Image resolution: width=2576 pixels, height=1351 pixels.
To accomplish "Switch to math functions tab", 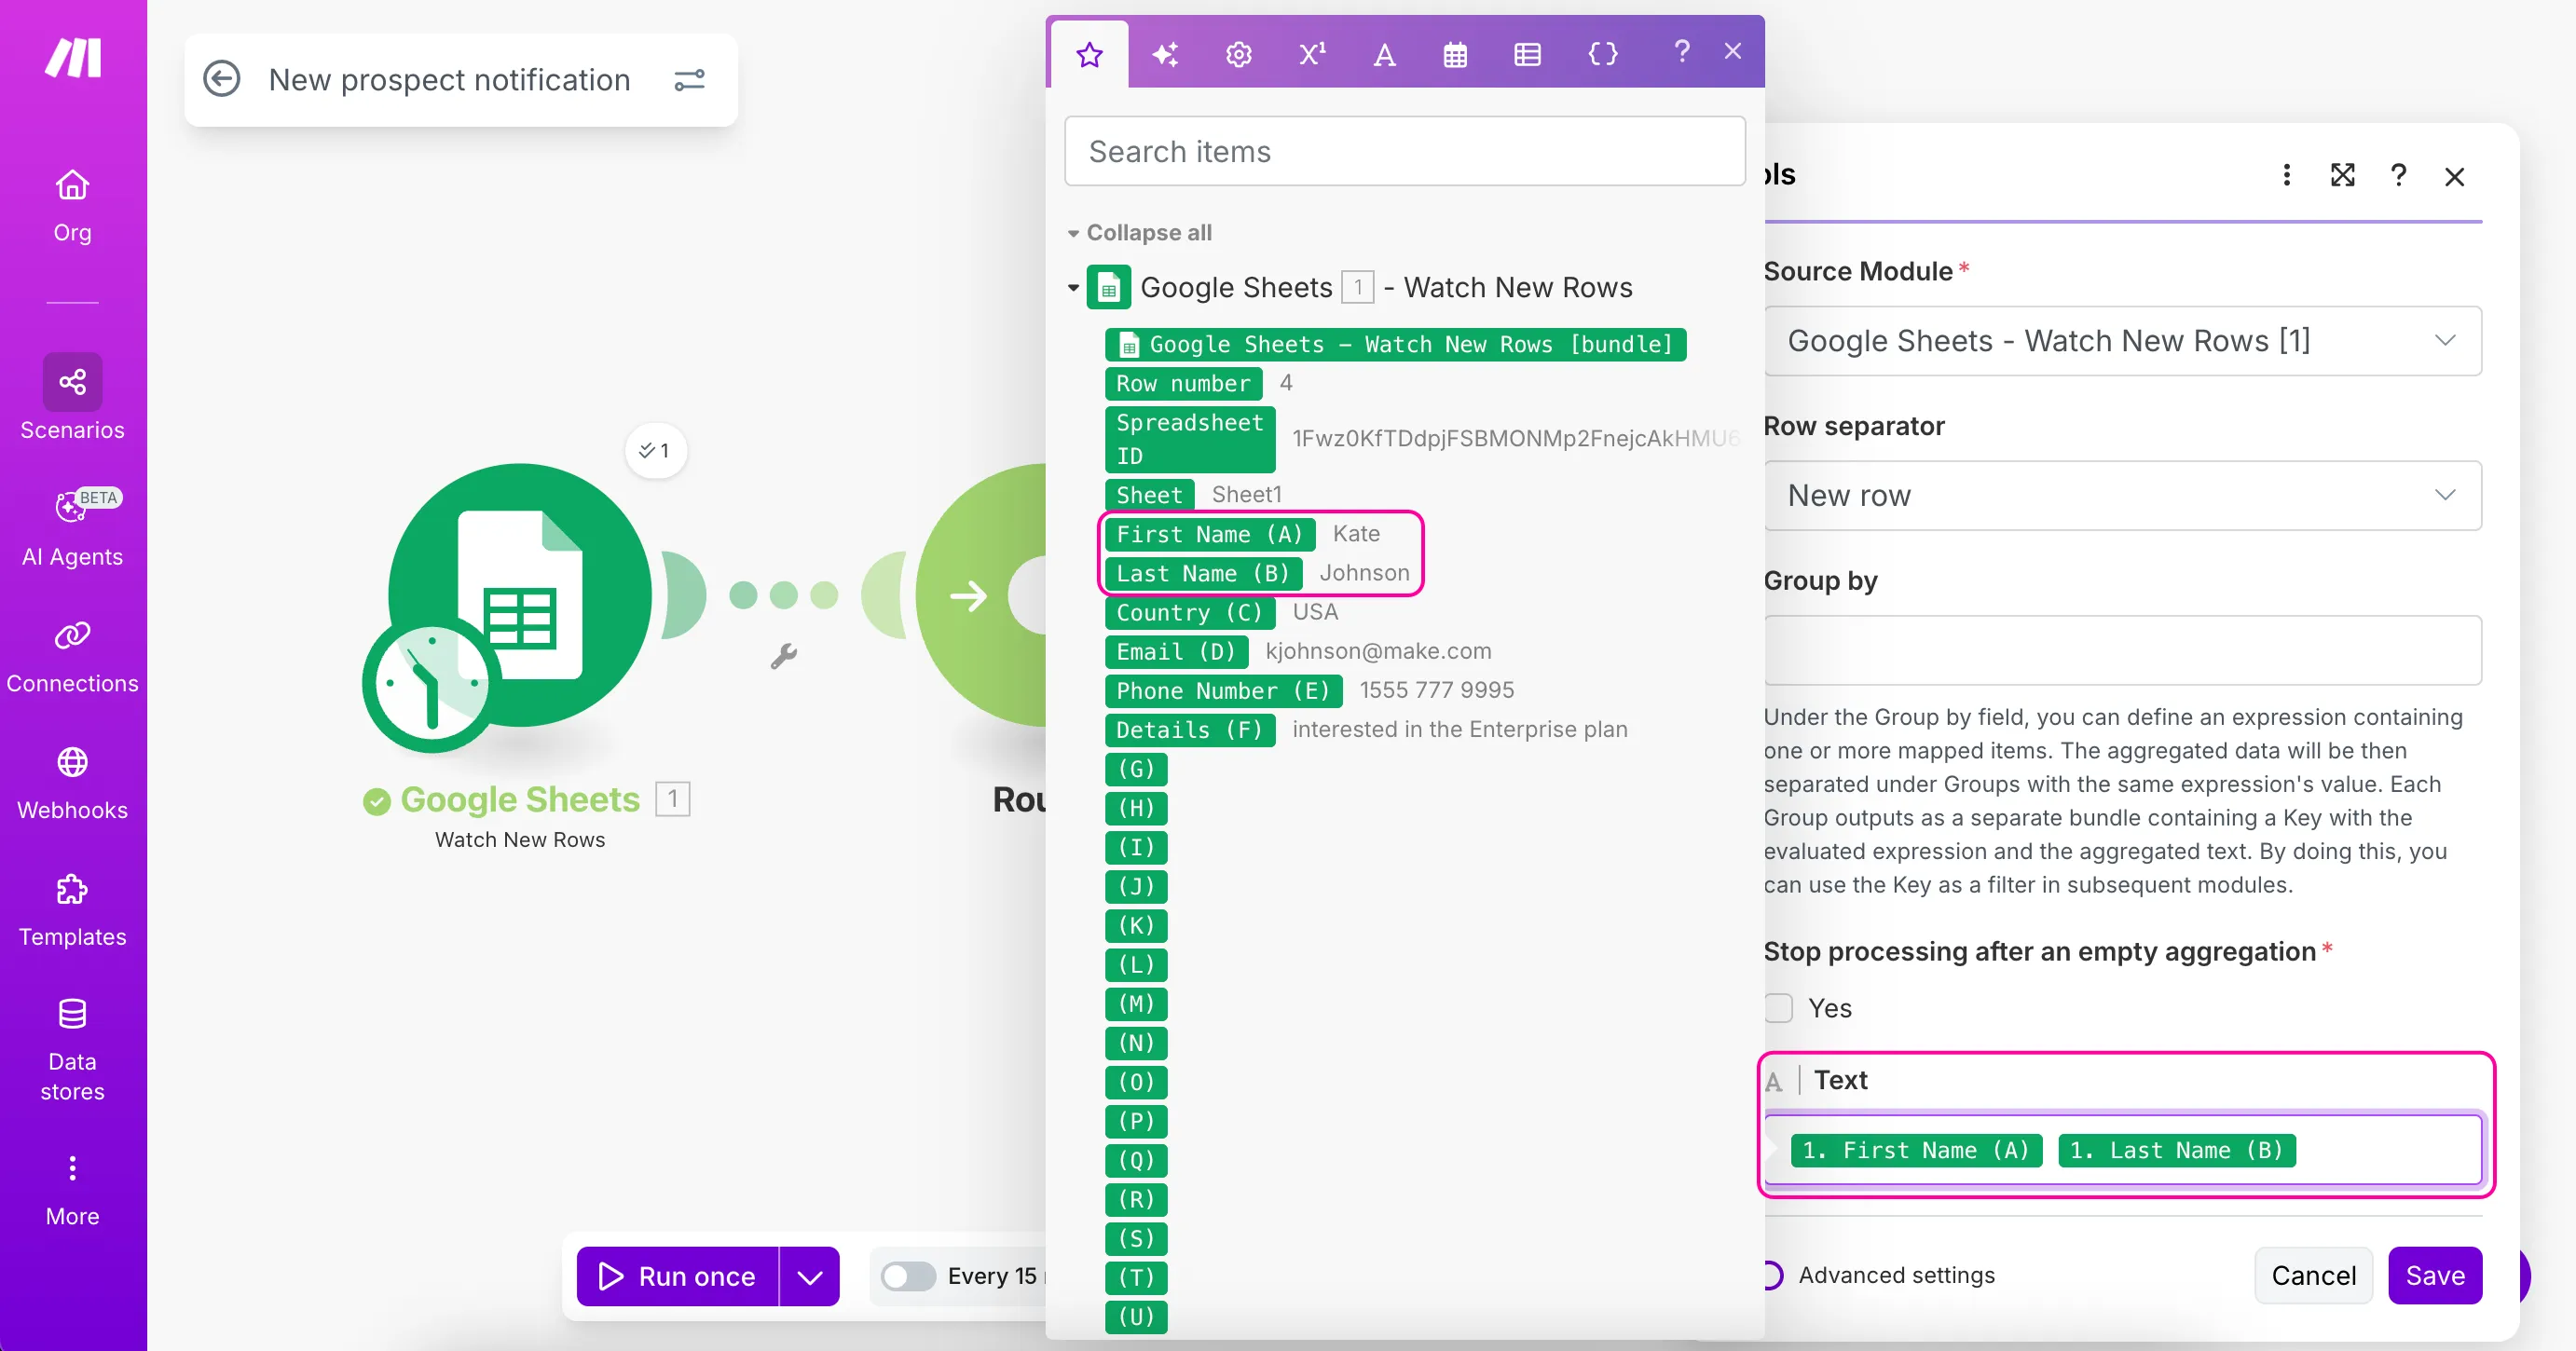I will [1312, 54].
